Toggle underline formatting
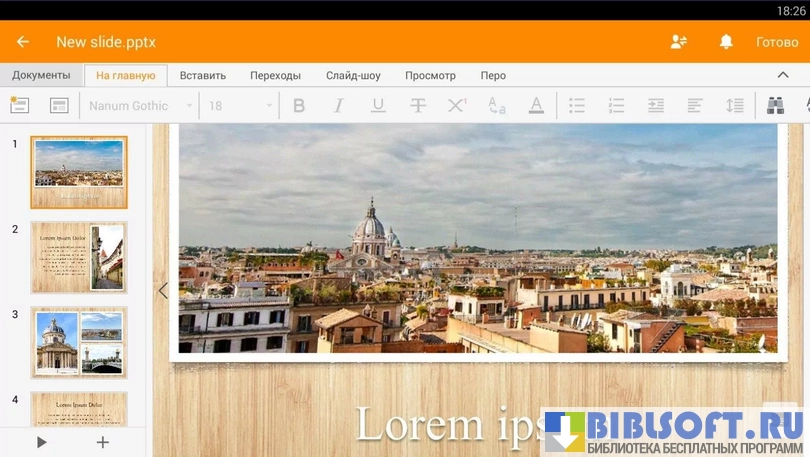Screen dimensions: 810x457 377,105
